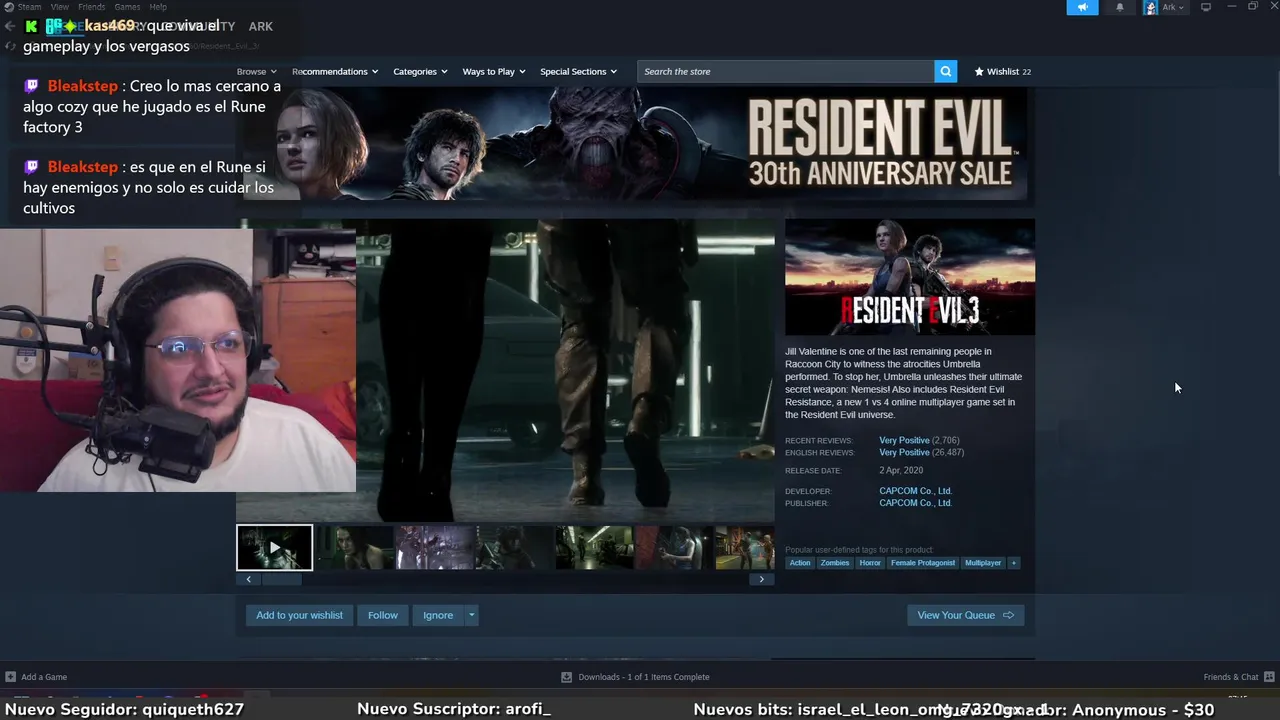1280x720 pixels.
Task: Click the Ignore button
Action: (x=438, y=615)
